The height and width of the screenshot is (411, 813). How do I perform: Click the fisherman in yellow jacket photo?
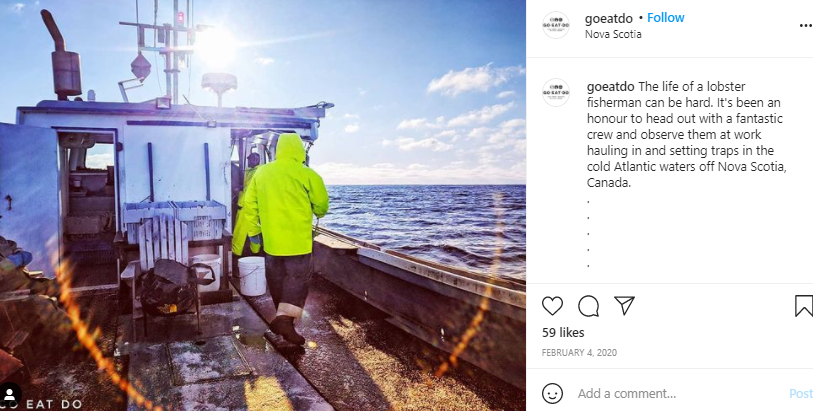(x=263, y=205)
